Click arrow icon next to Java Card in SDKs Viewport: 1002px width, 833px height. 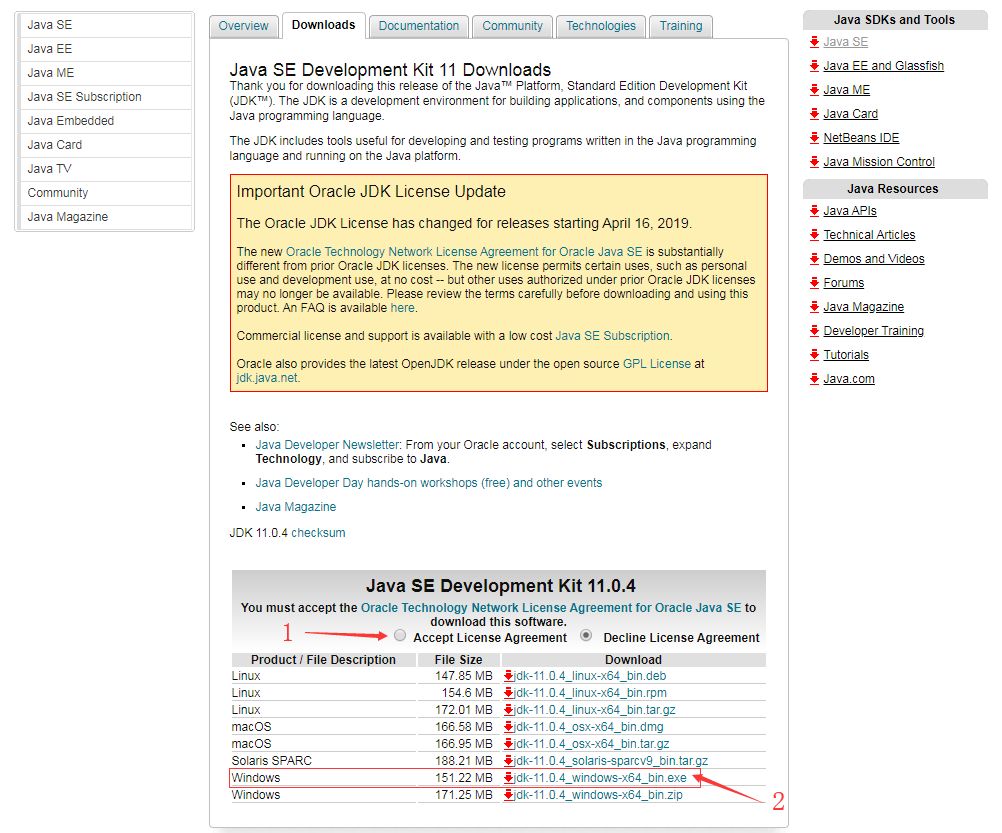(x=814, y=114)
